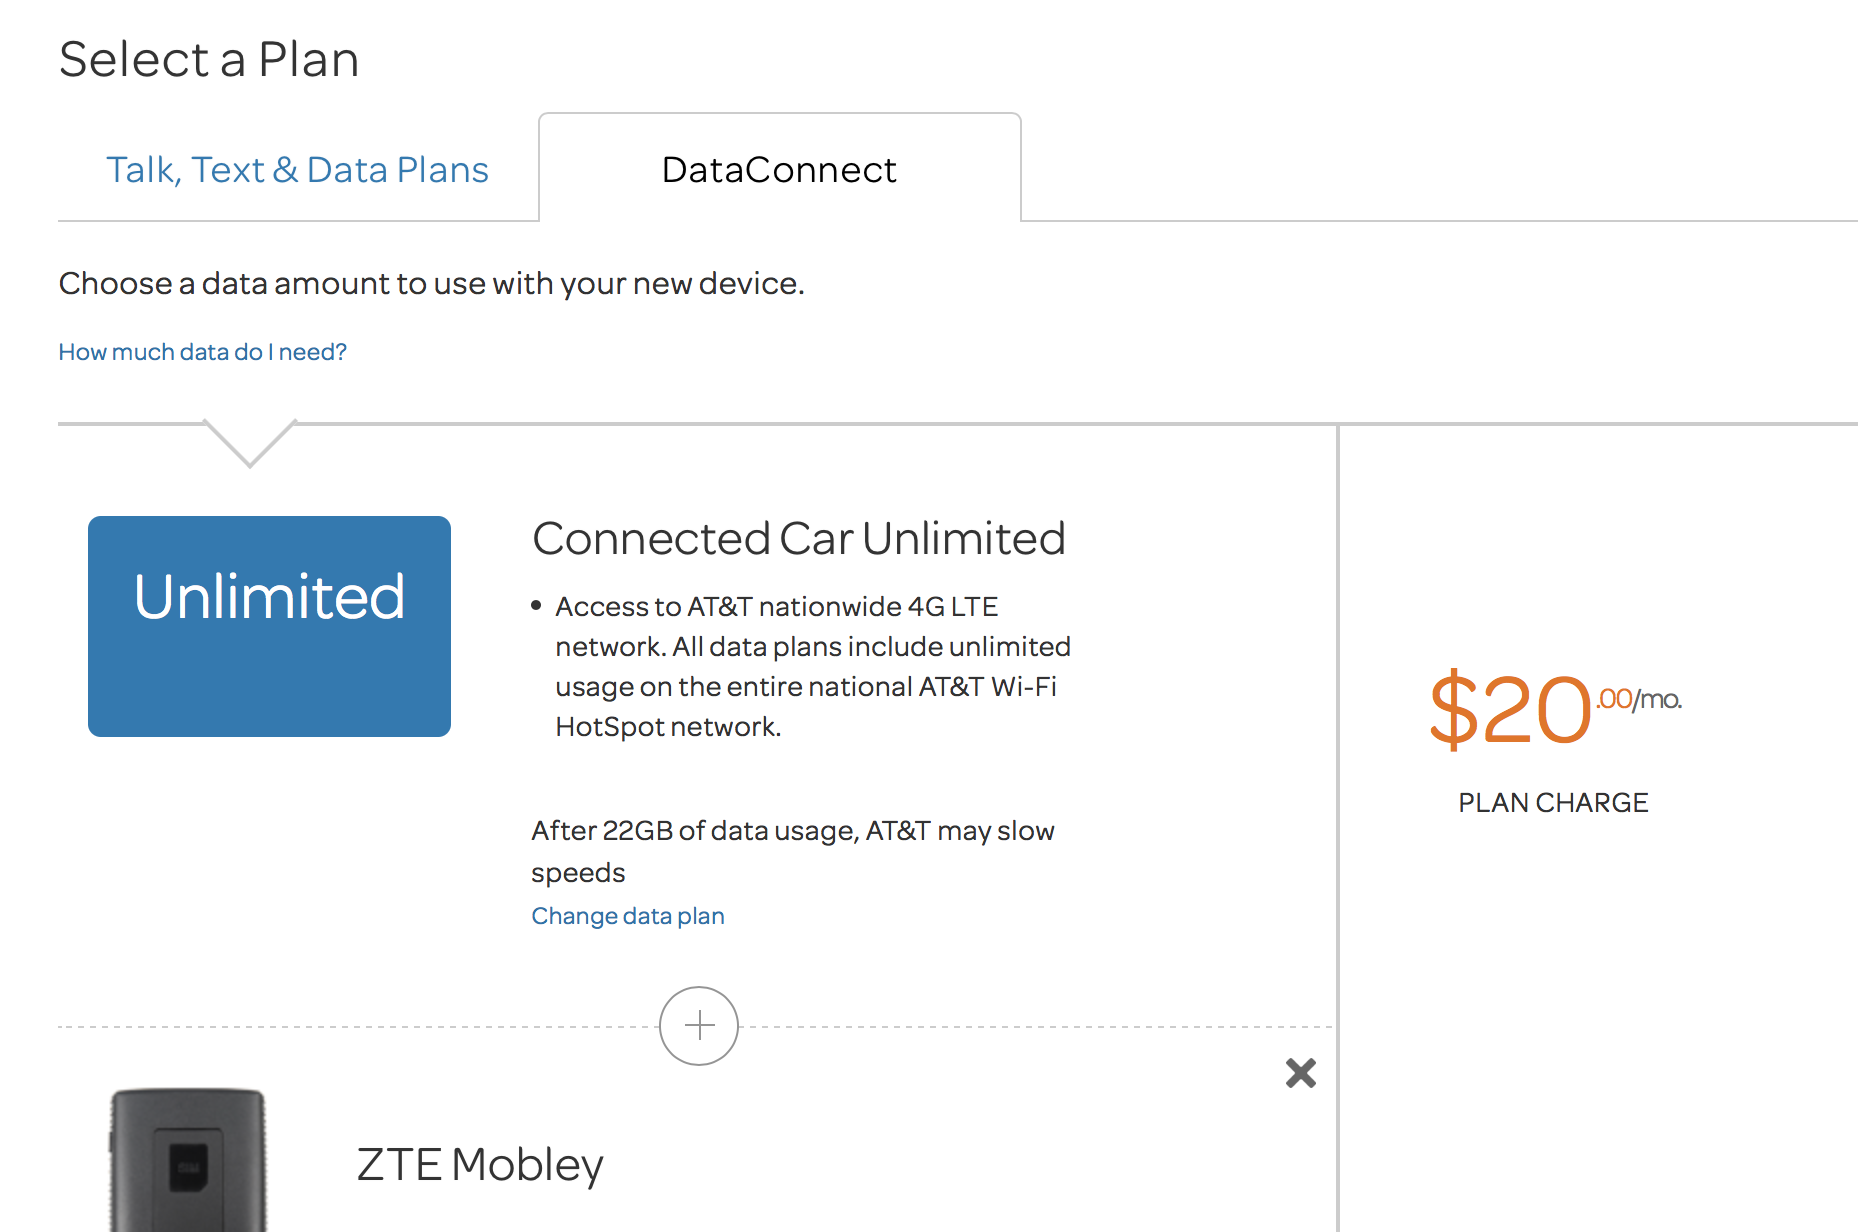Click the Connected Car Unlimited heading
The height and width of the screenshot is (1232, 1858).
(x=799, y=538)
